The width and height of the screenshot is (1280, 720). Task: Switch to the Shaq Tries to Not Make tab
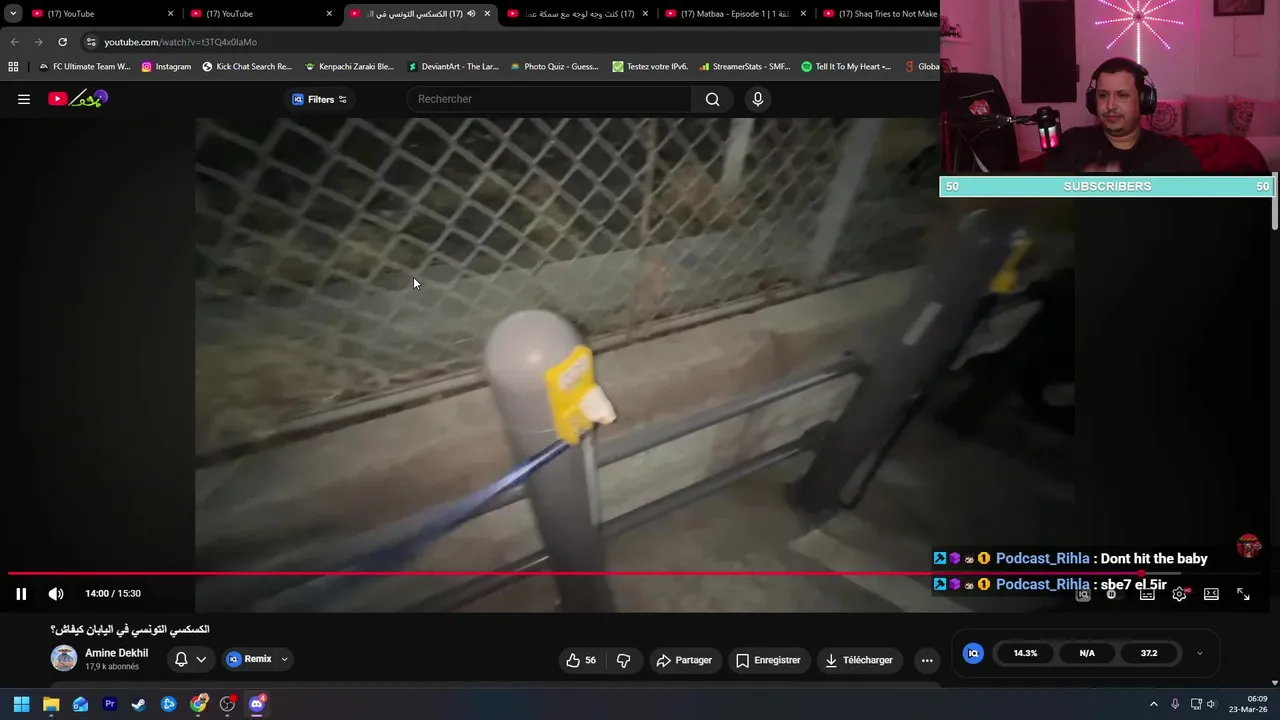coord(878,14)
